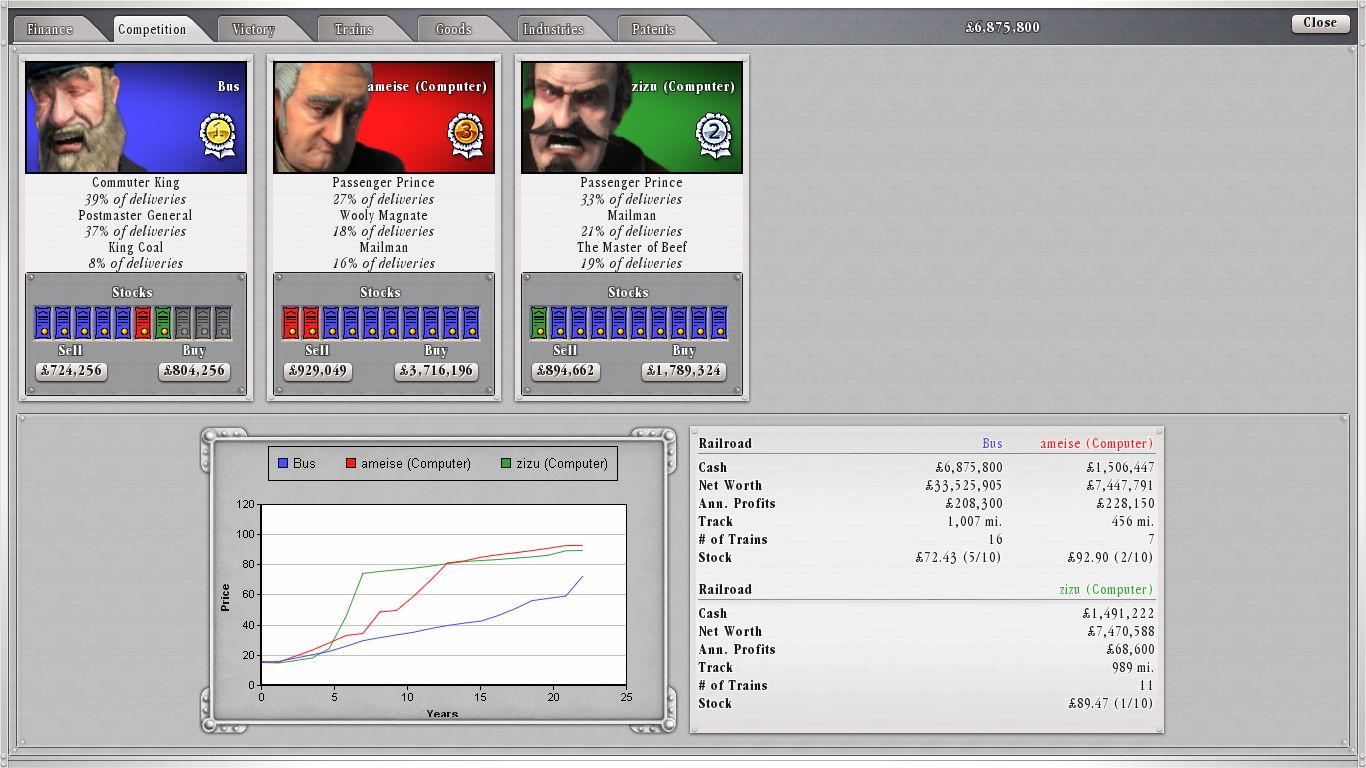
Task: Click ameise net worth £7,447,791
Action: [1121, 486]
